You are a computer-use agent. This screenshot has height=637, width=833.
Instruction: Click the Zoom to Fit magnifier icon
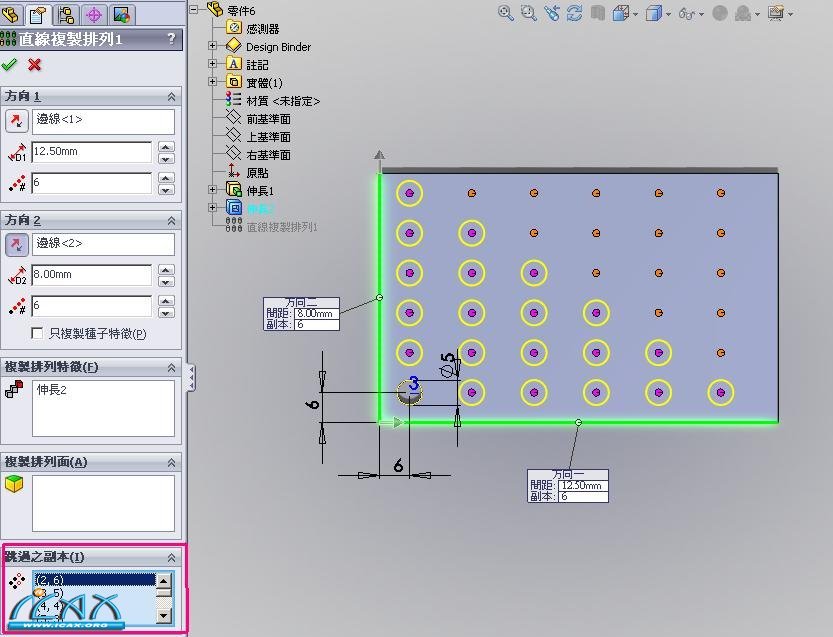point(505,13)
